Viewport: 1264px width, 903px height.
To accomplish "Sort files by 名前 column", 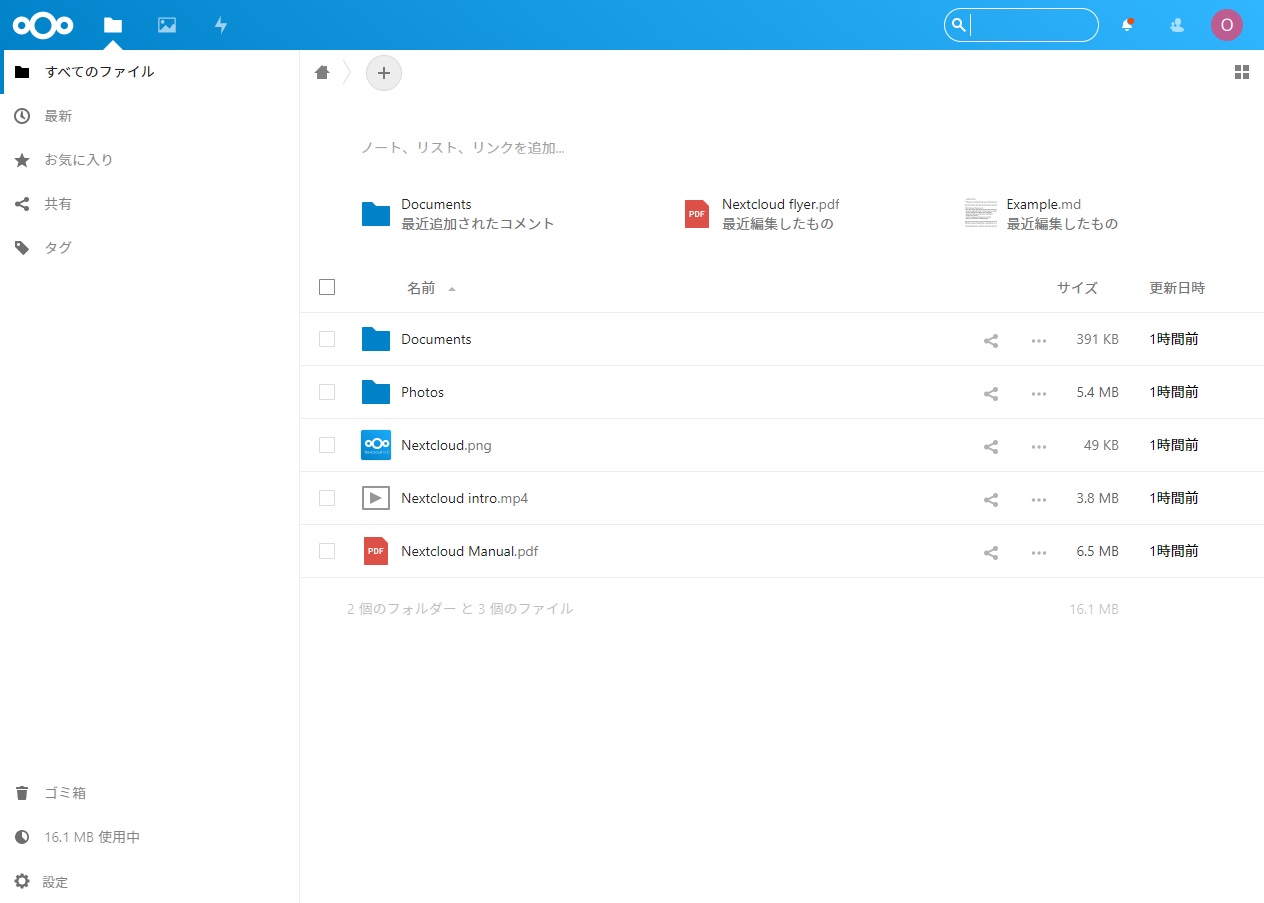I will 421,288.
